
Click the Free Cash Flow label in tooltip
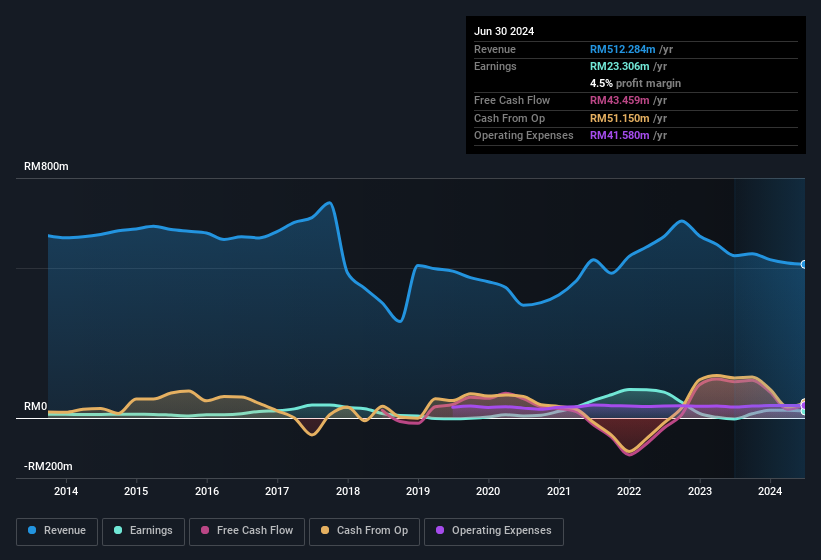pos(512,100)
